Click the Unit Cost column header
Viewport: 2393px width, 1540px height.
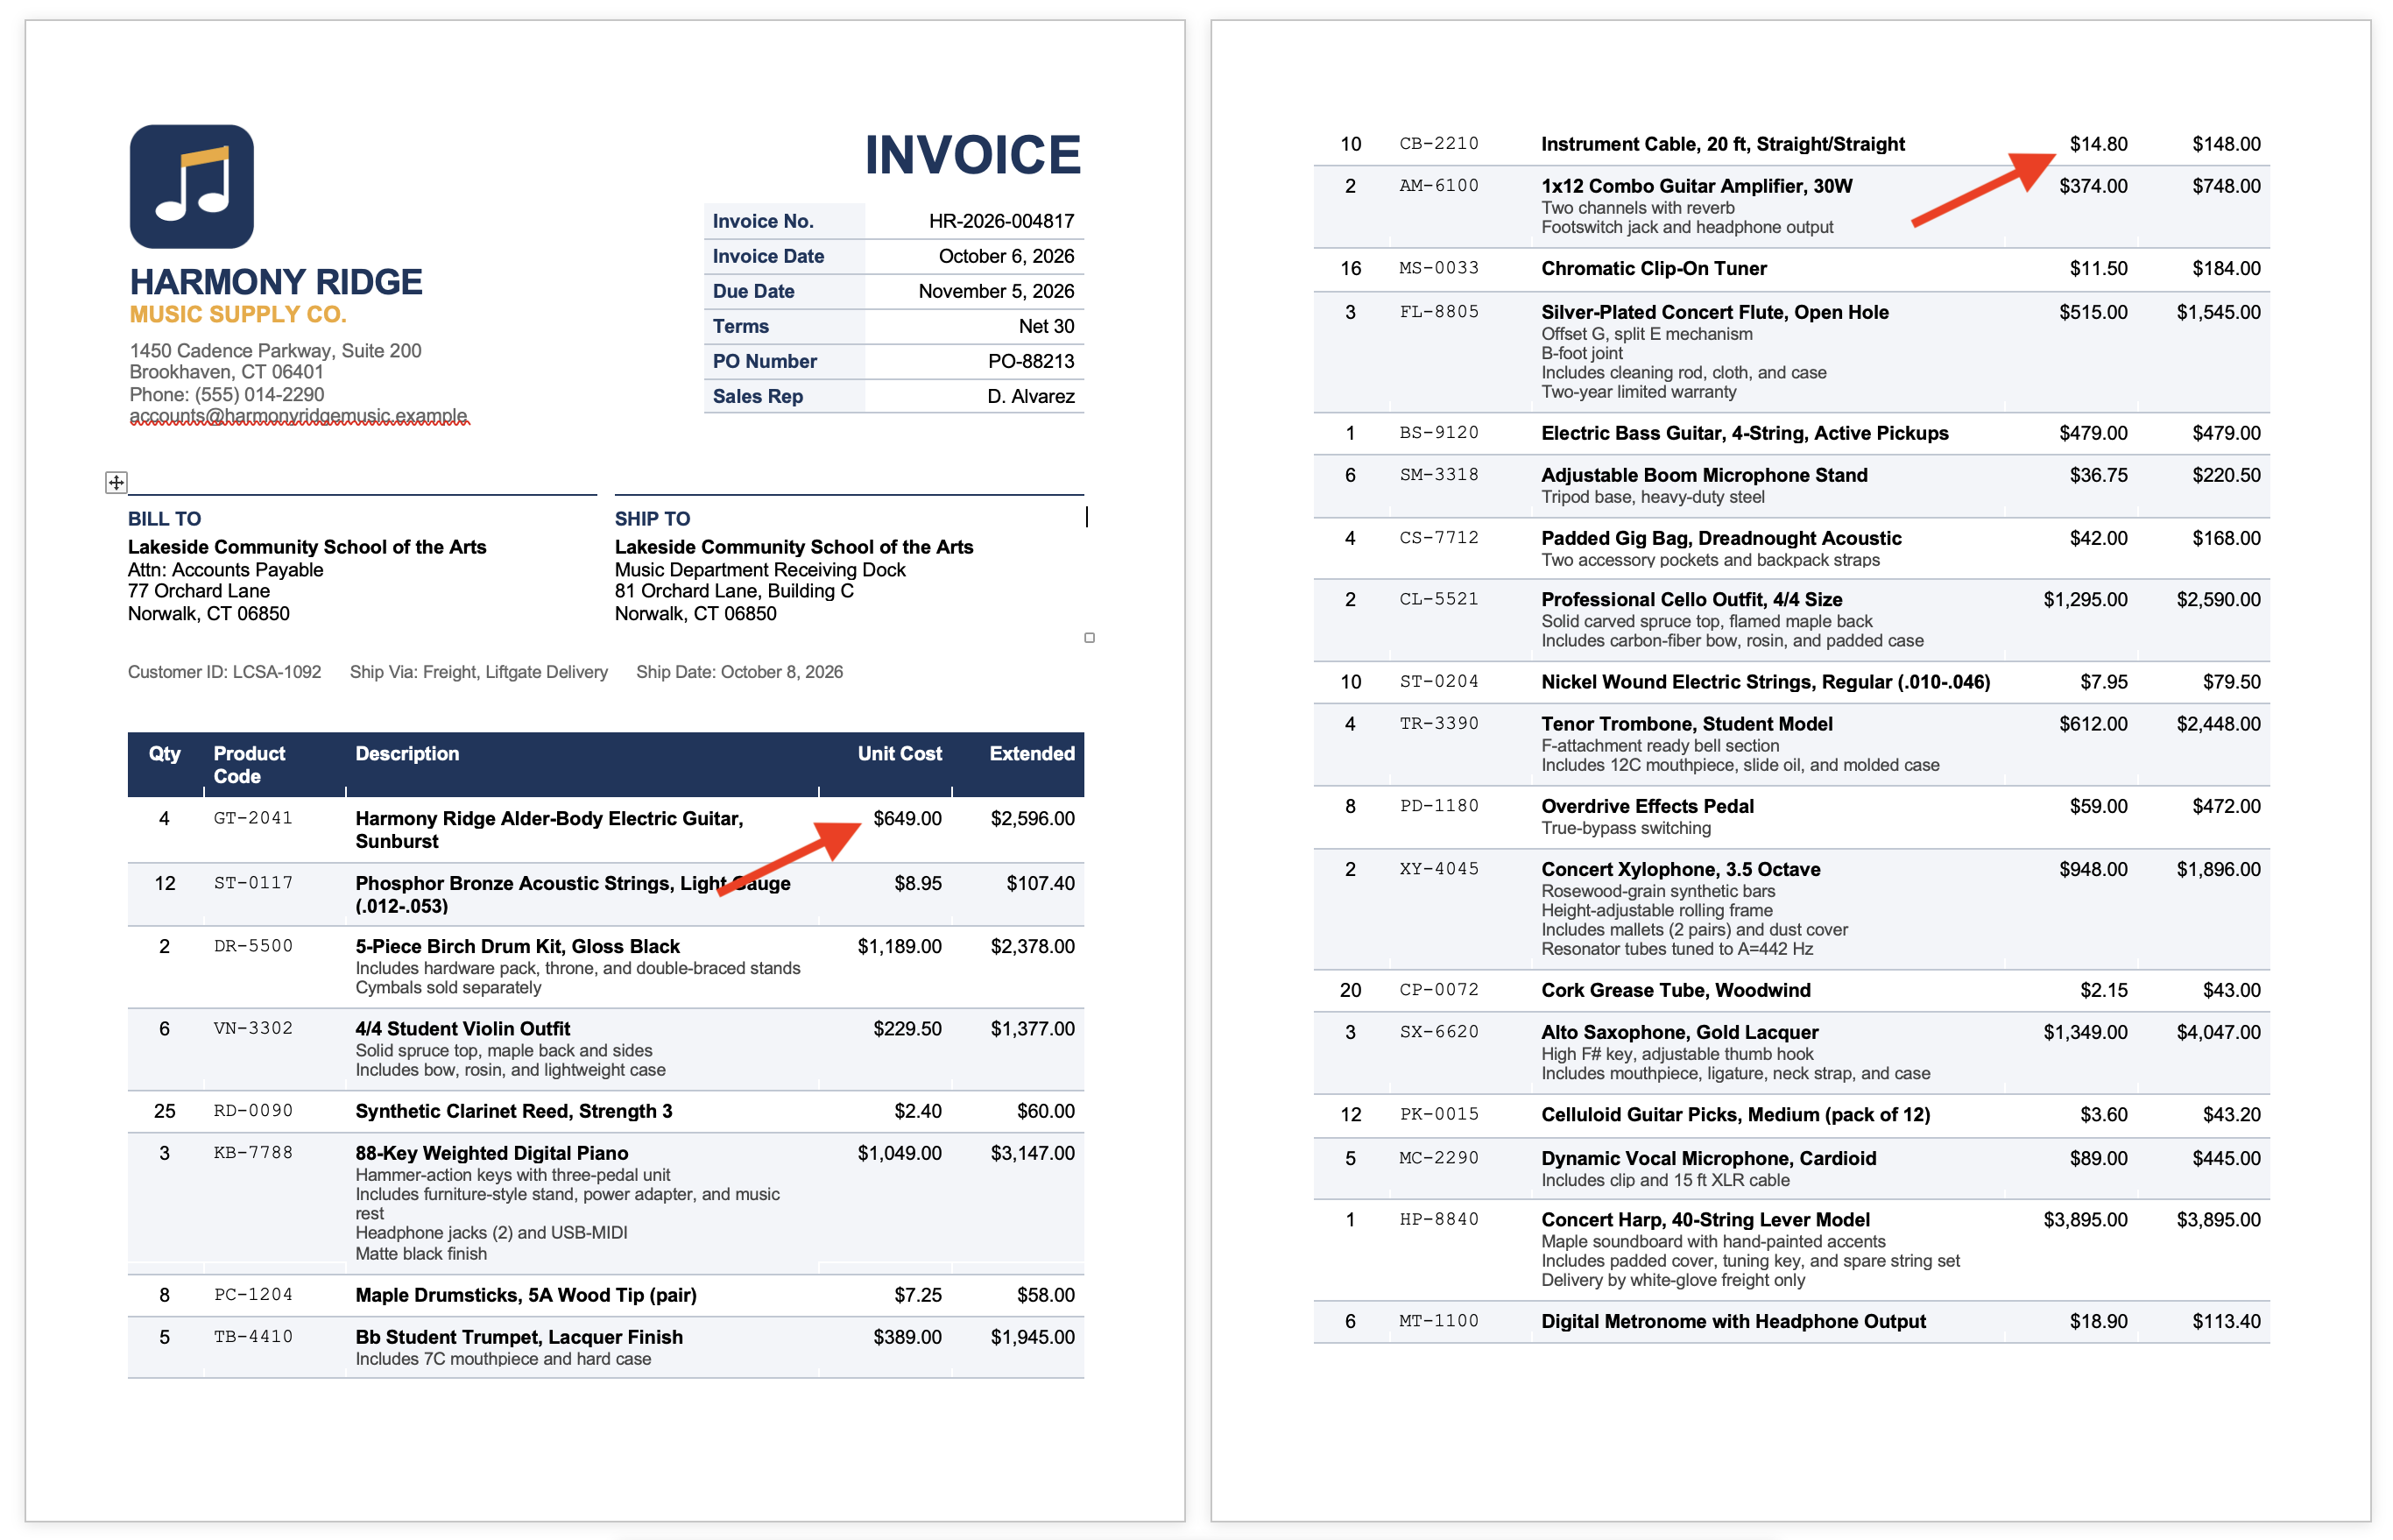(x=899, y=754)
